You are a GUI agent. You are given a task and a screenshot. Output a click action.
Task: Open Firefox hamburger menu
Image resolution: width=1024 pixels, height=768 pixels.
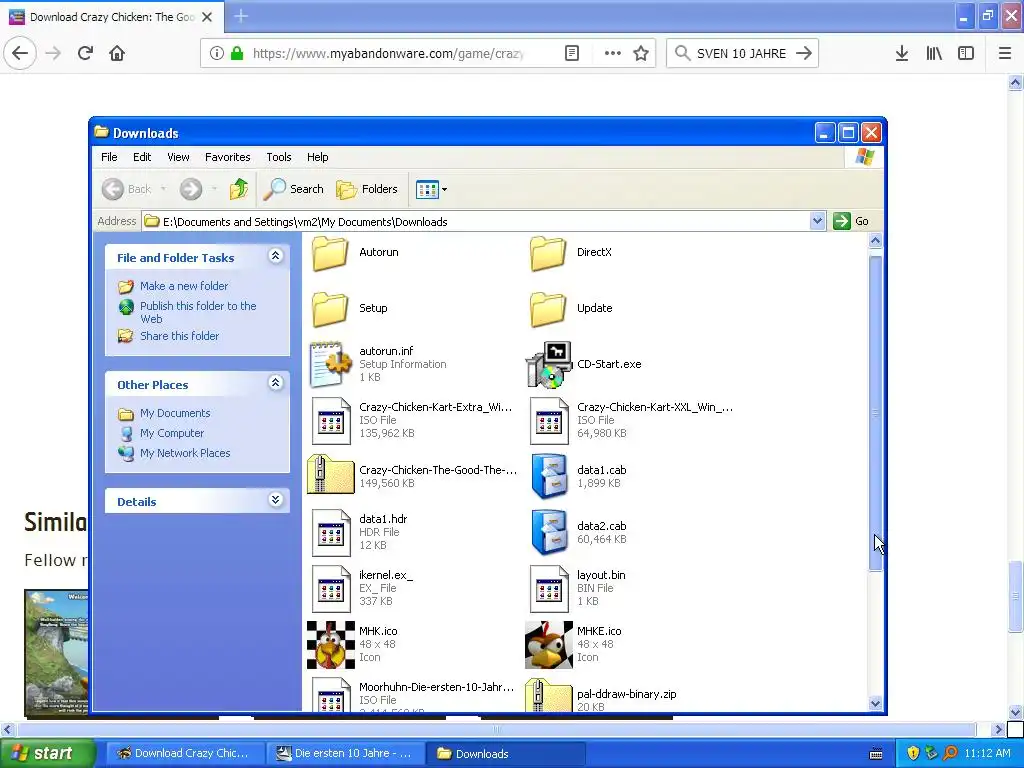(1005, 54)
